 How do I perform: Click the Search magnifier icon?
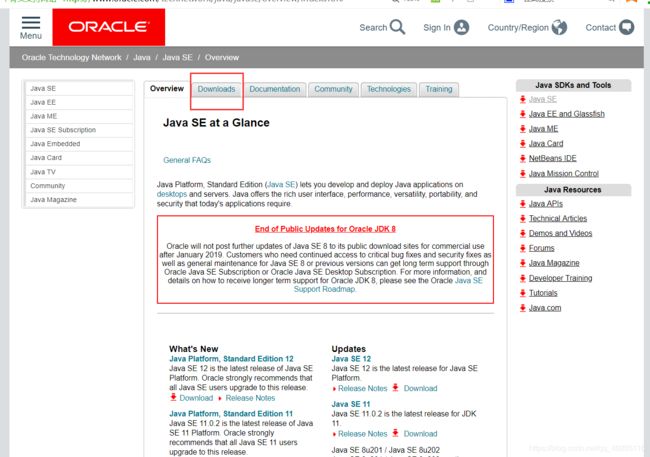(x=398, y=27)
